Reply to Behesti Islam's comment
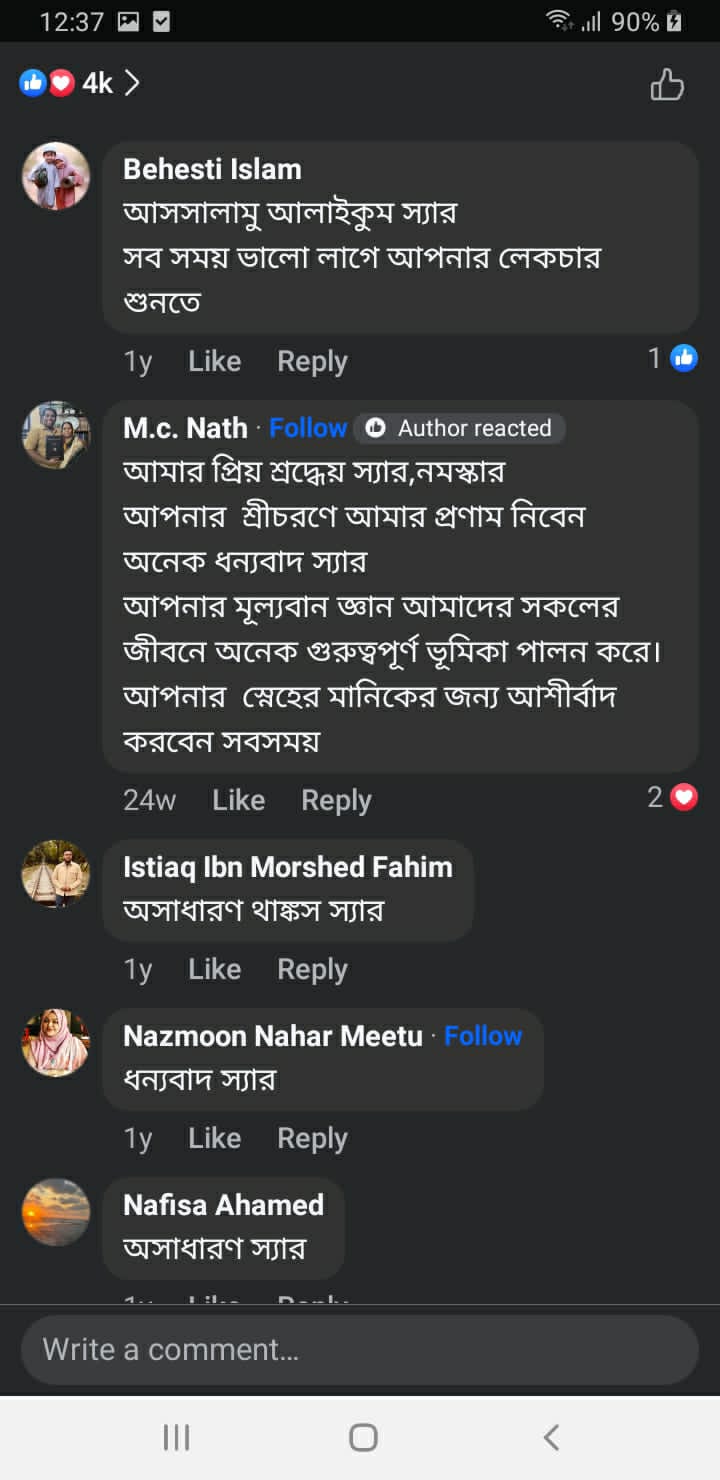 (312, 361)
